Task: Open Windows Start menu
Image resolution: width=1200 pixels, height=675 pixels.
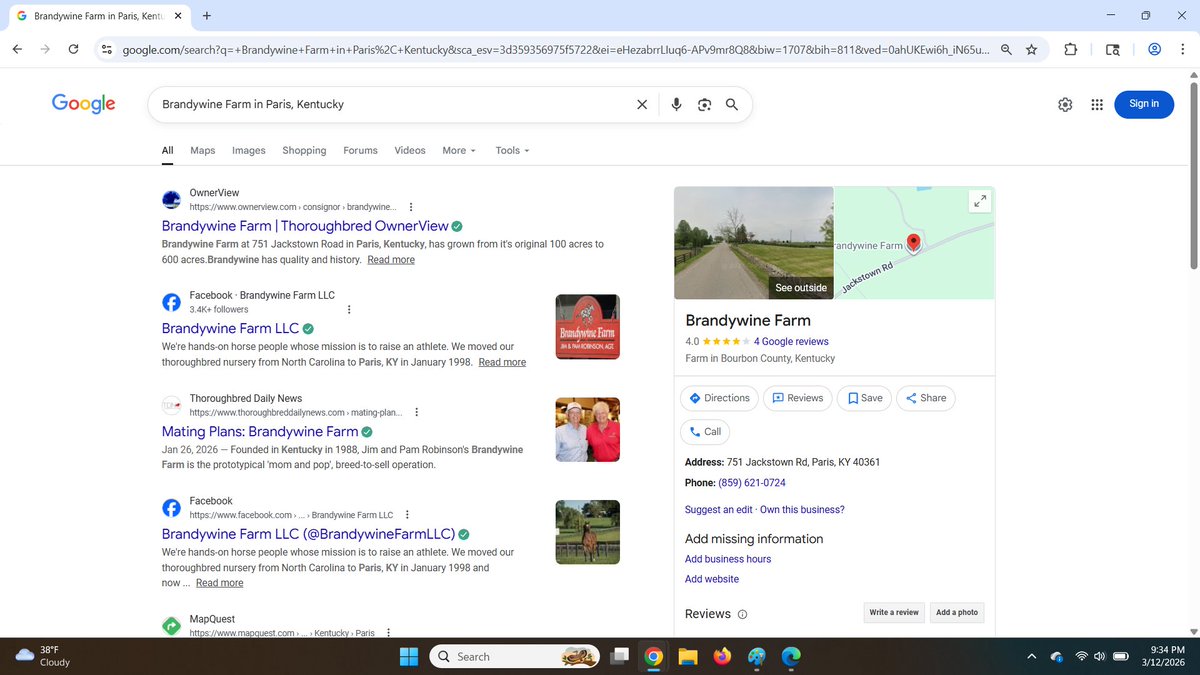Action: [x=409, y=656]
